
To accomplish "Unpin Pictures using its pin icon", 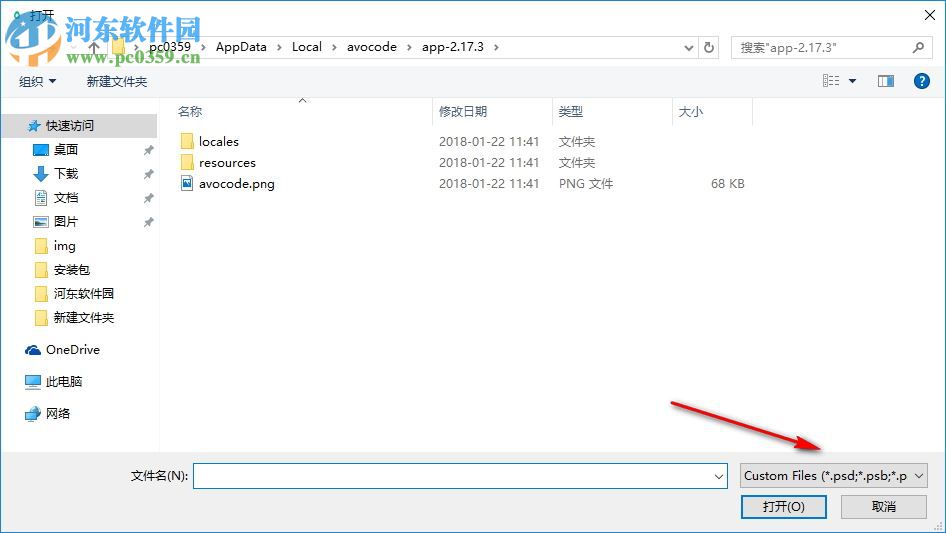I will click(x=148, y=222).
